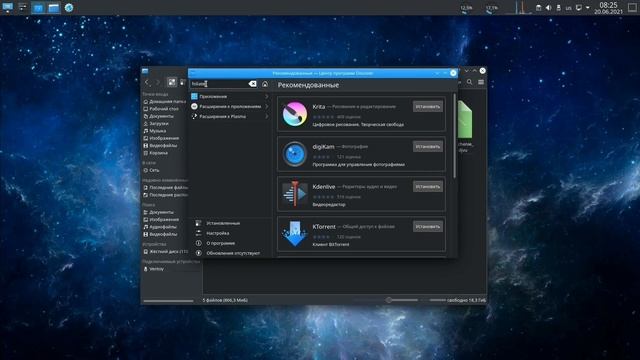Expand chevron next to Приложения
Viewport: 640px width, 360px height.
pyautogui.click(x=267, y=96)
